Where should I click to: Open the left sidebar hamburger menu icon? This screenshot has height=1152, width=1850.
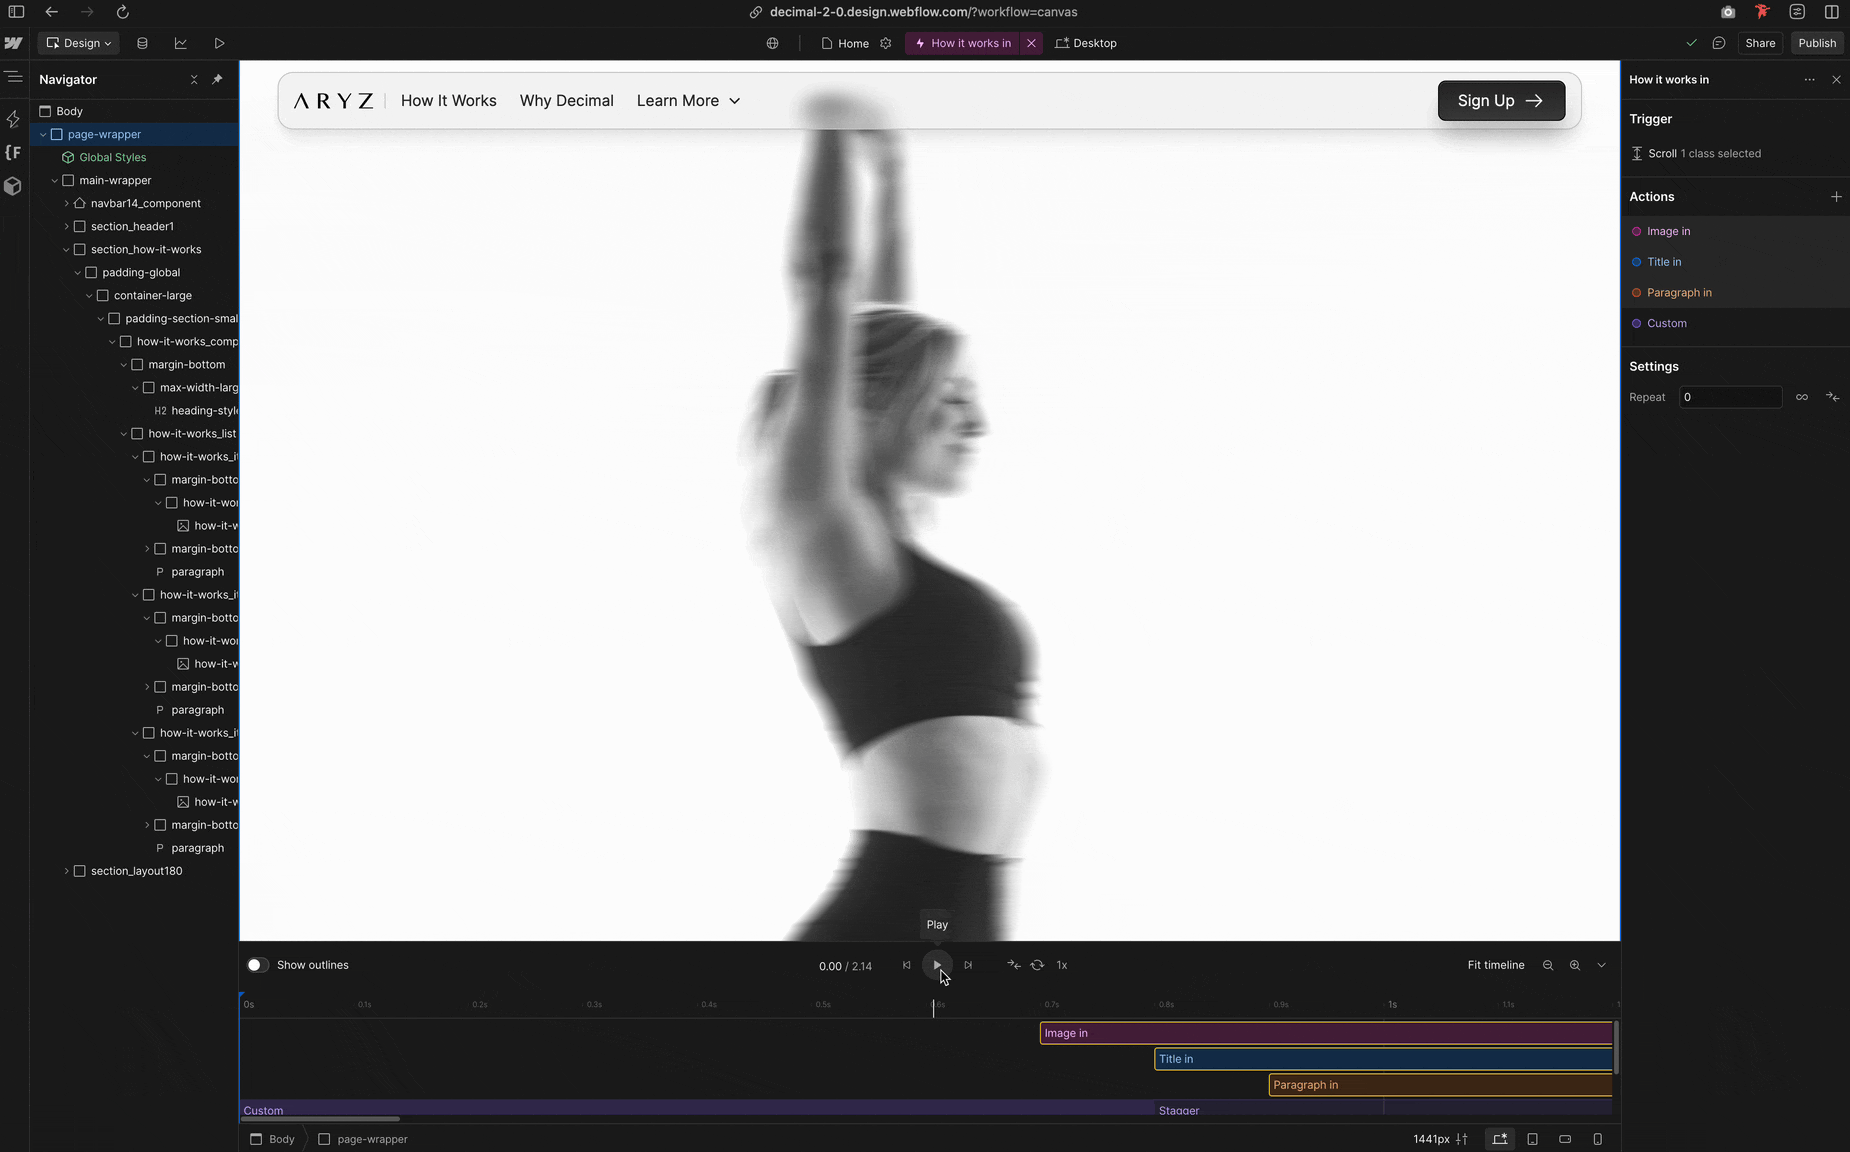pos(13,77)
